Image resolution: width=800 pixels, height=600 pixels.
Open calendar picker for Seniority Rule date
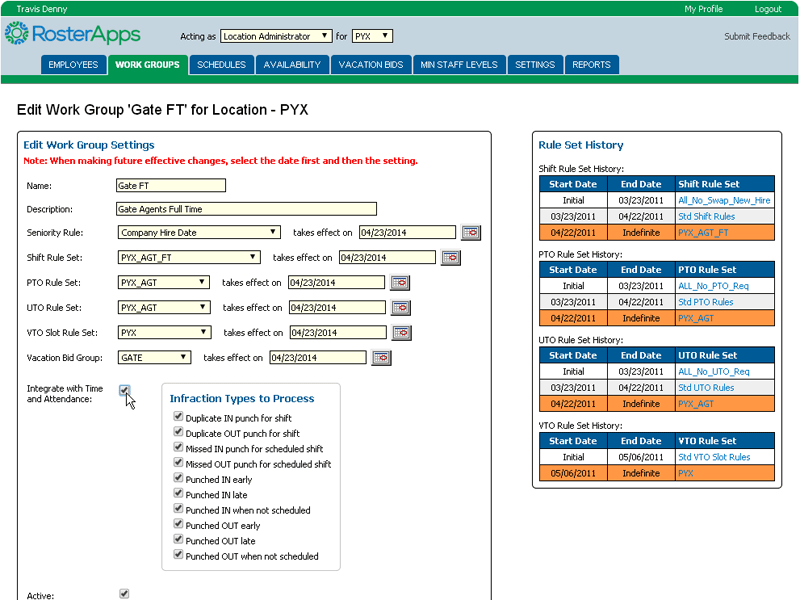point(470,233)
